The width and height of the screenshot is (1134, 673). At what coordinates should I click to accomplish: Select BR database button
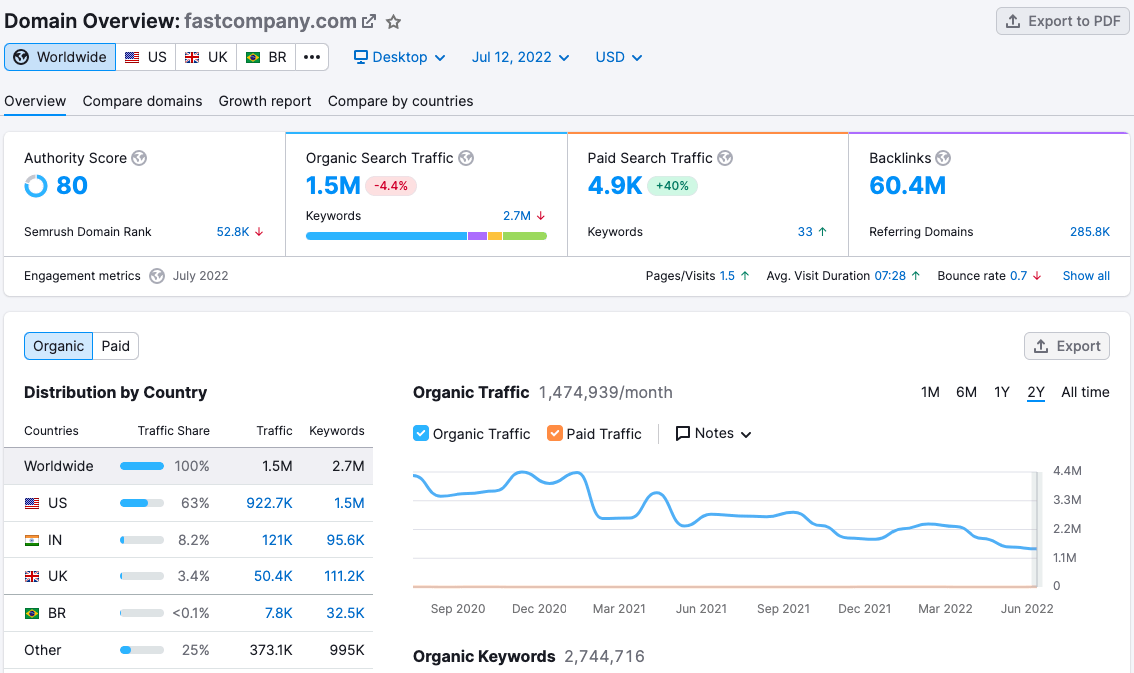[x=266, y=57]
